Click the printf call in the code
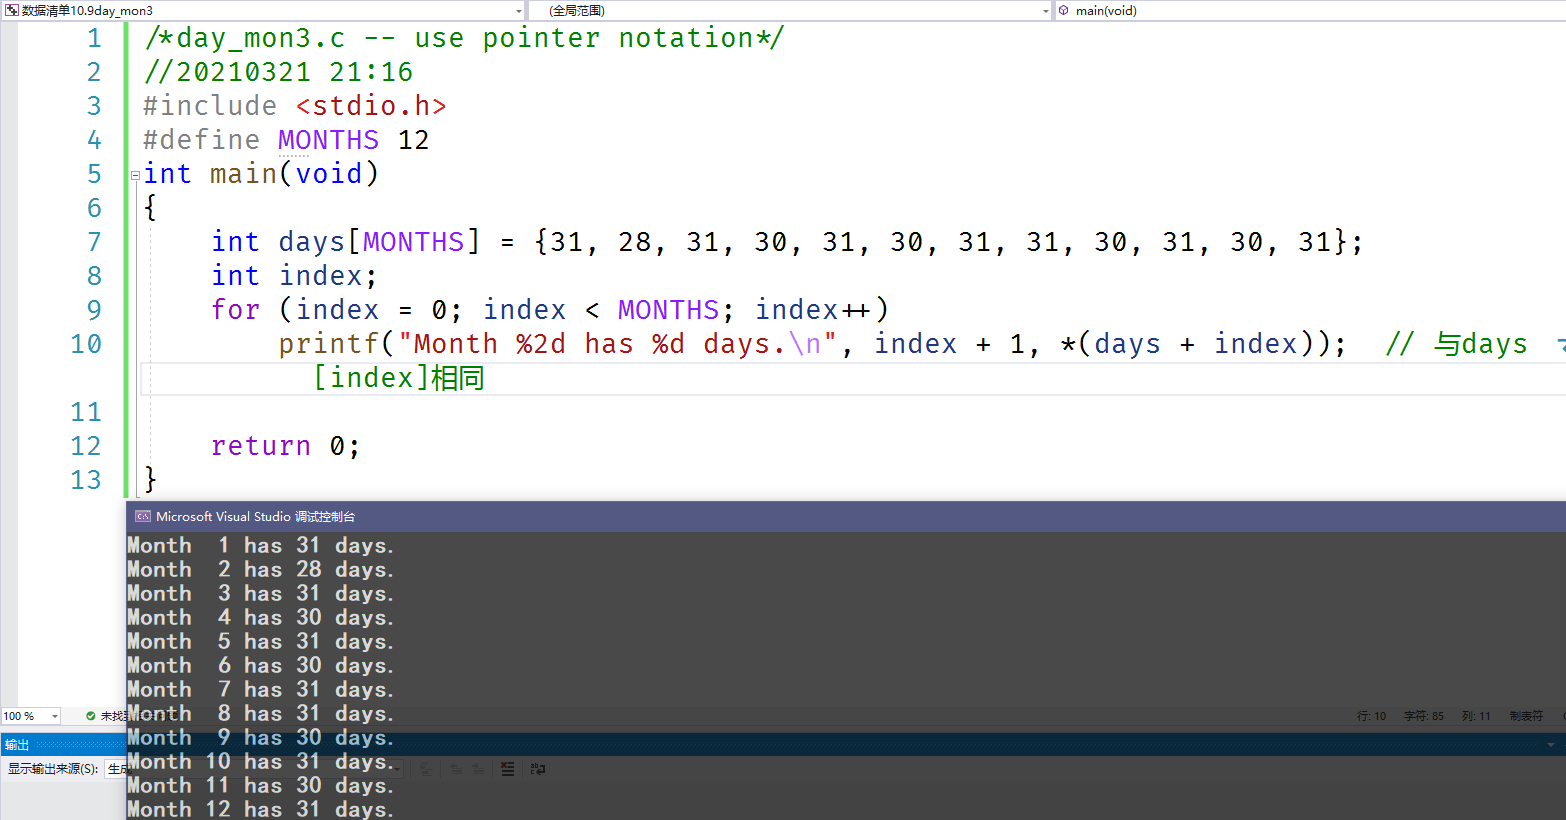This screenshot has width=1566, height=820. click(x=329, y=344)
